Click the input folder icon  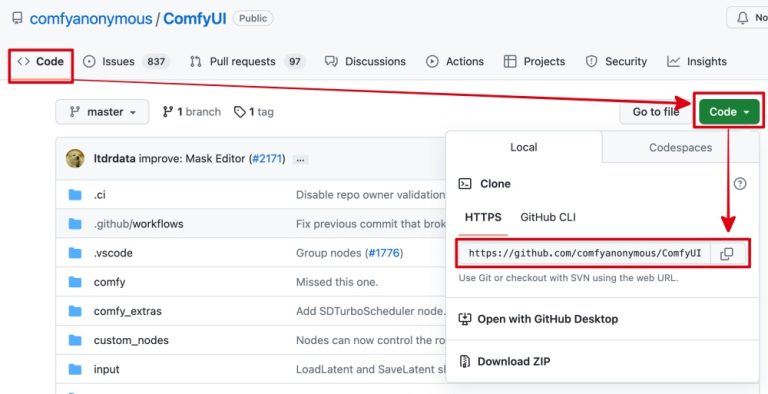click(75, 369)
